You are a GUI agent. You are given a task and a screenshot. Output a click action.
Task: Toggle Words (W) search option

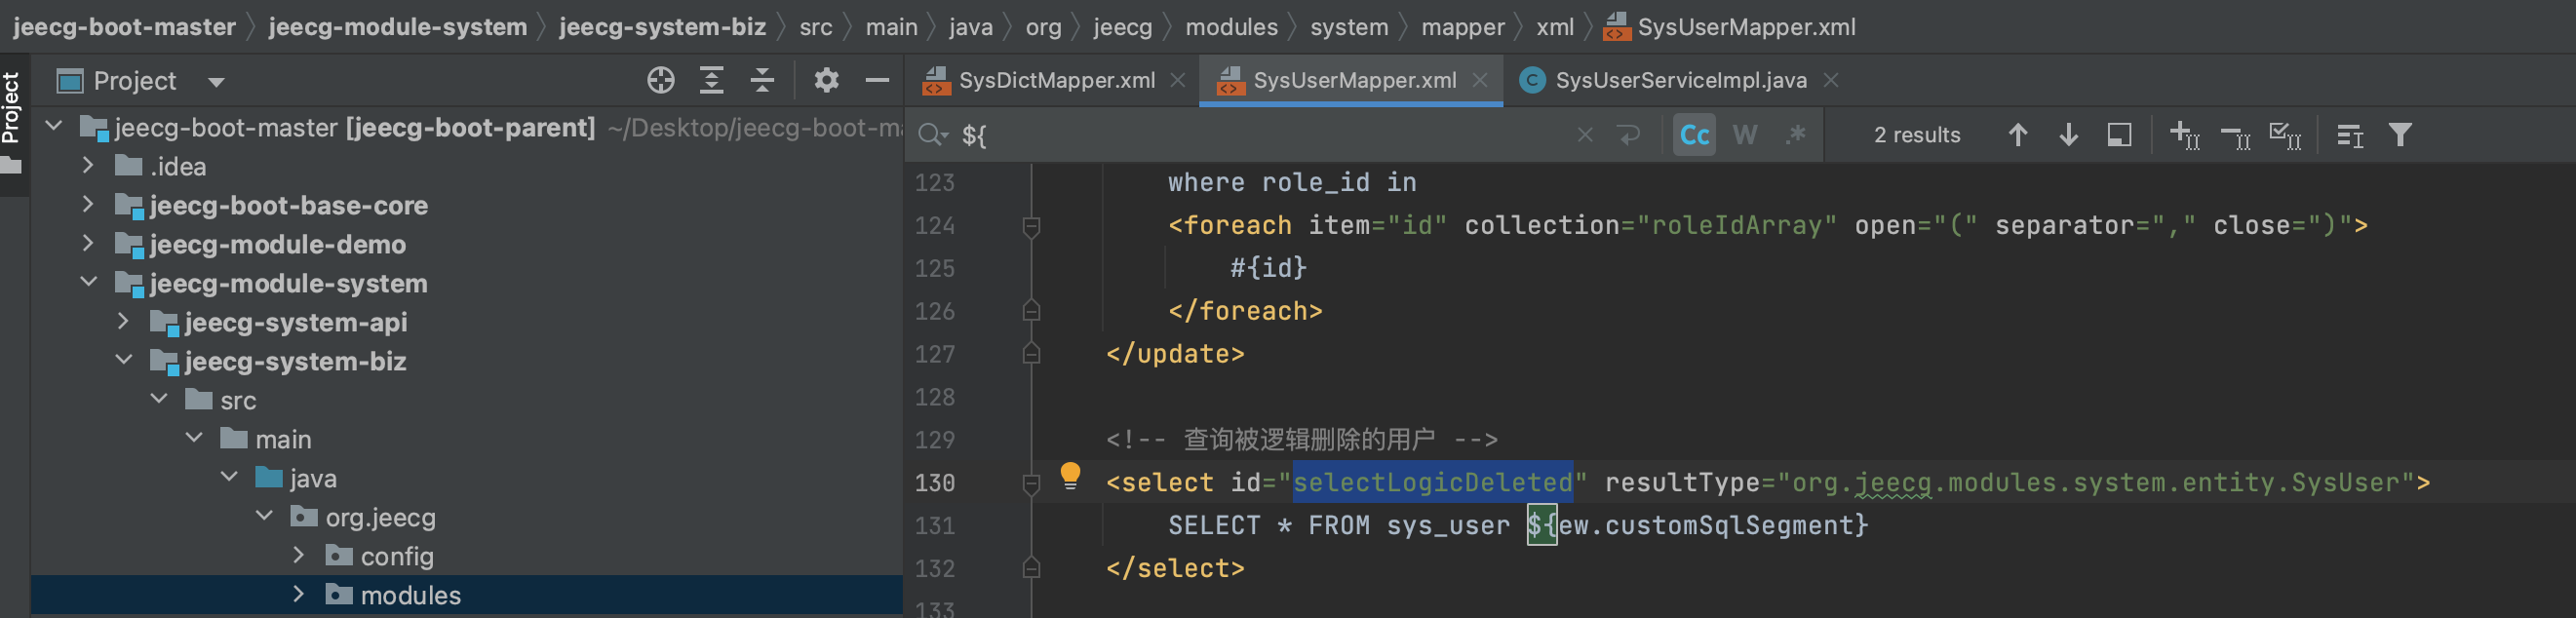coord(1745,135)
